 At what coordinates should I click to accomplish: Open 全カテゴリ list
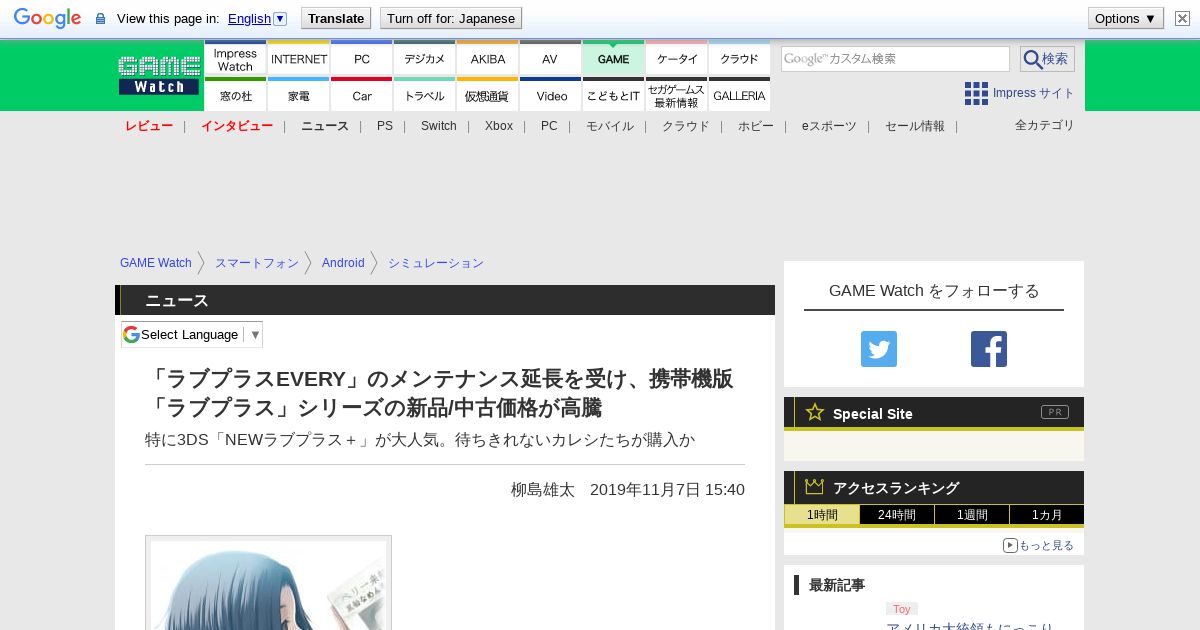pyautogui.click(x=1045, y=125)
